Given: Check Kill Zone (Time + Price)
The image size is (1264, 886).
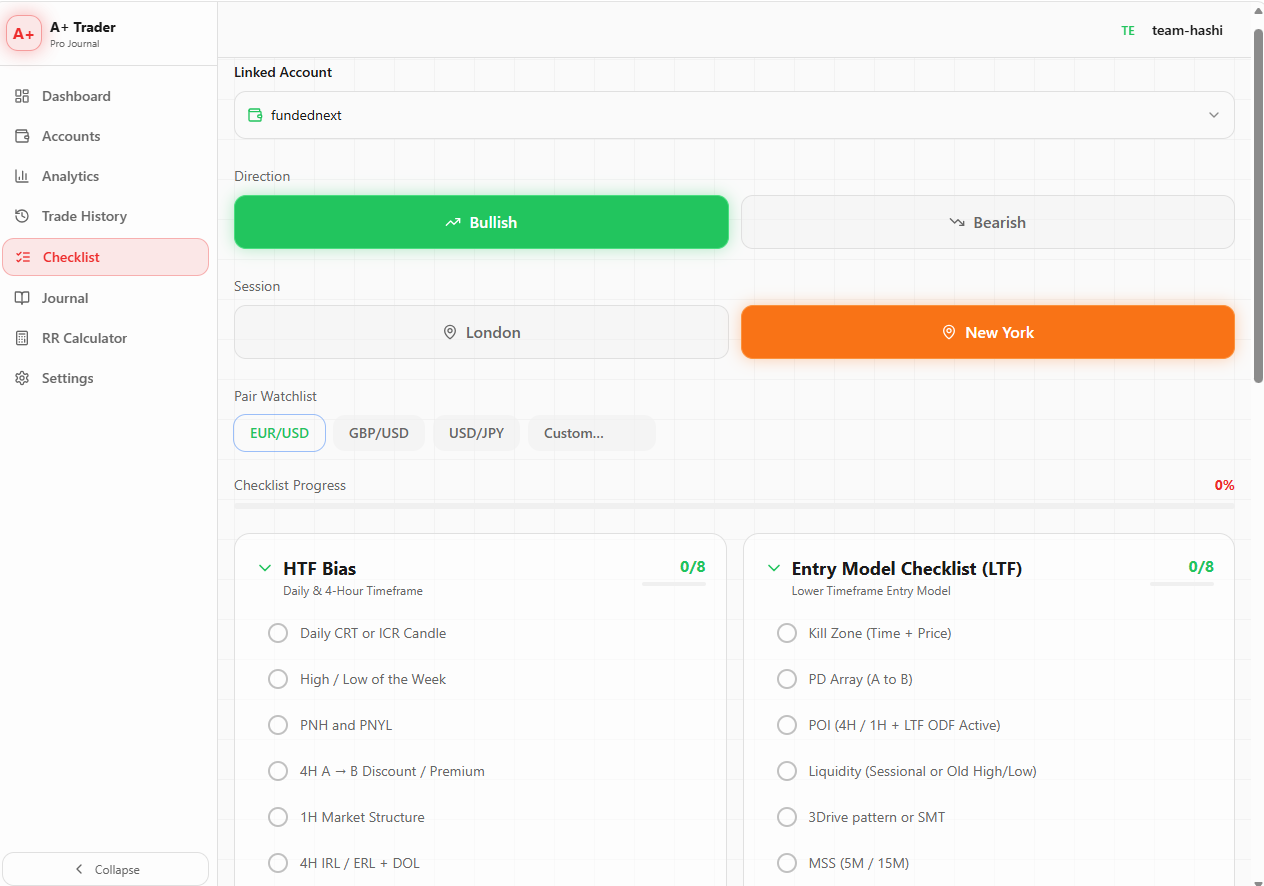Looking at the screenshot, I should tap(787, 633).
